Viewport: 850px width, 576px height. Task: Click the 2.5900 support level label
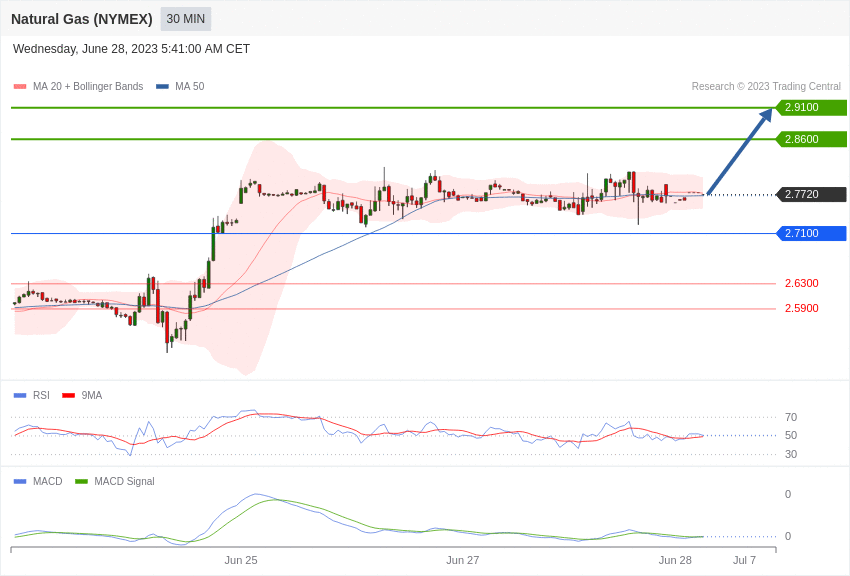click(x=802, y=308)
